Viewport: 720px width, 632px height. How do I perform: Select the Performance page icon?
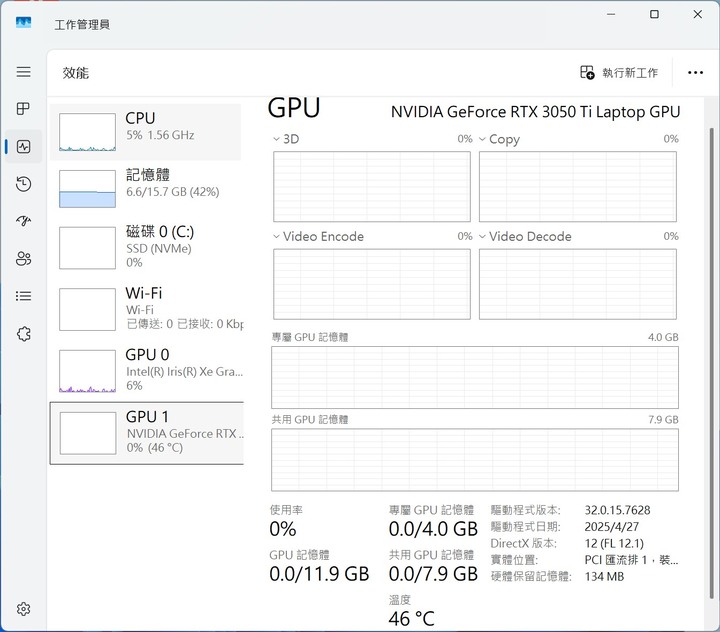coord(23,147)
